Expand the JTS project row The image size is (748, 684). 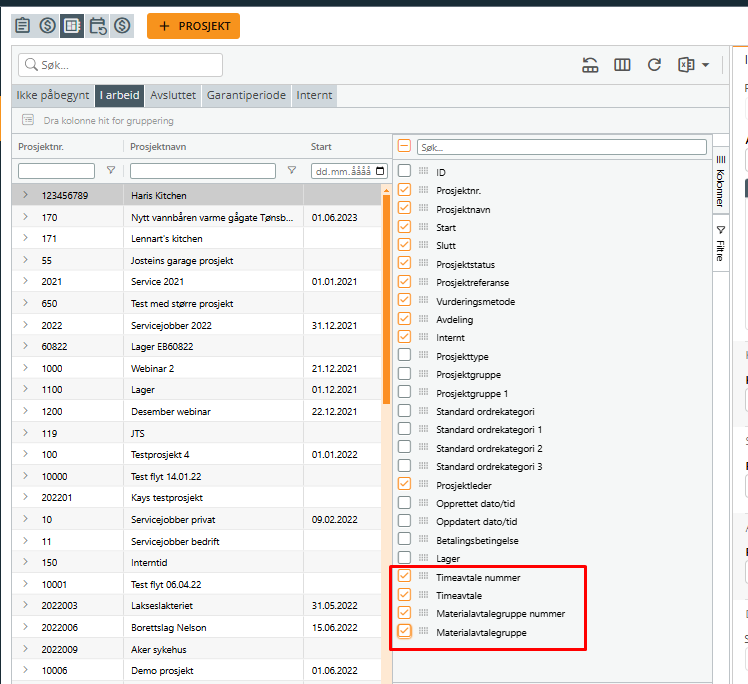(25, 433)
